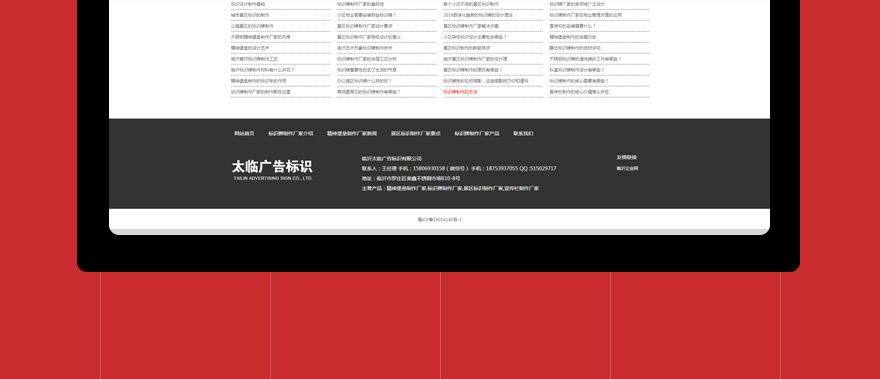The image size is (880, 379).
Task: Open bottom article in fourth column
Action: (x=579, y=92)
